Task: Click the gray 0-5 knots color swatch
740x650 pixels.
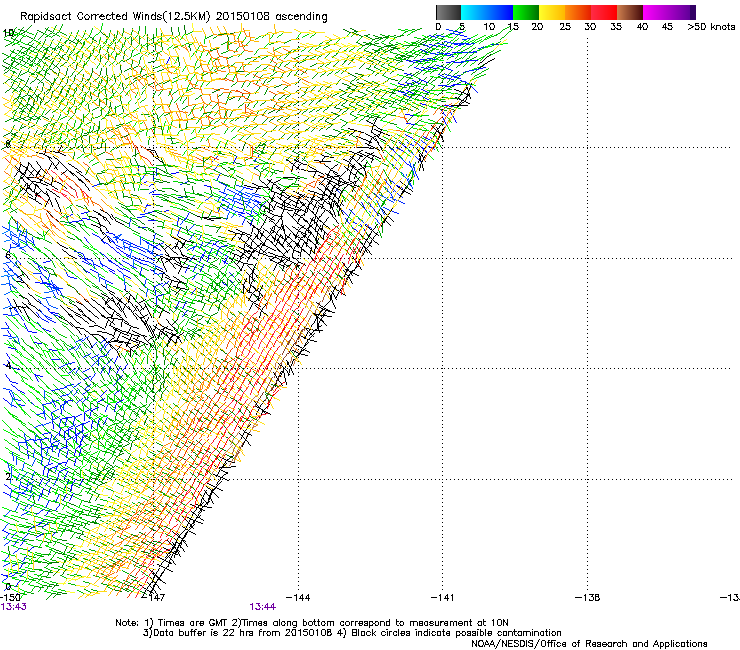Action: (448, 12)
